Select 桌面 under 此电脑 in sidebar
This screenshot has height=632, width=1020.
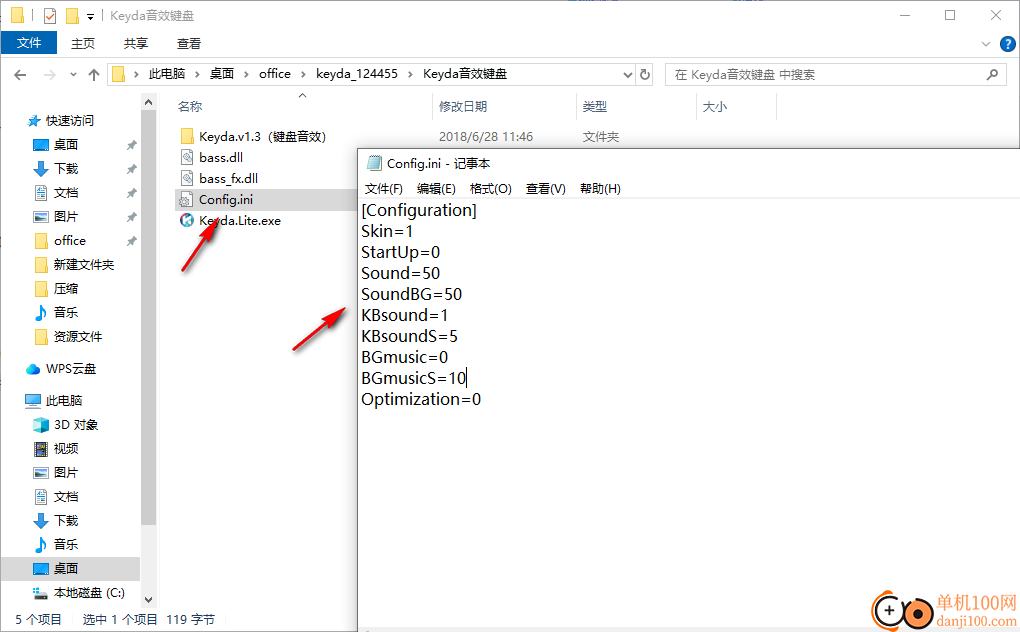coord(66,568)
